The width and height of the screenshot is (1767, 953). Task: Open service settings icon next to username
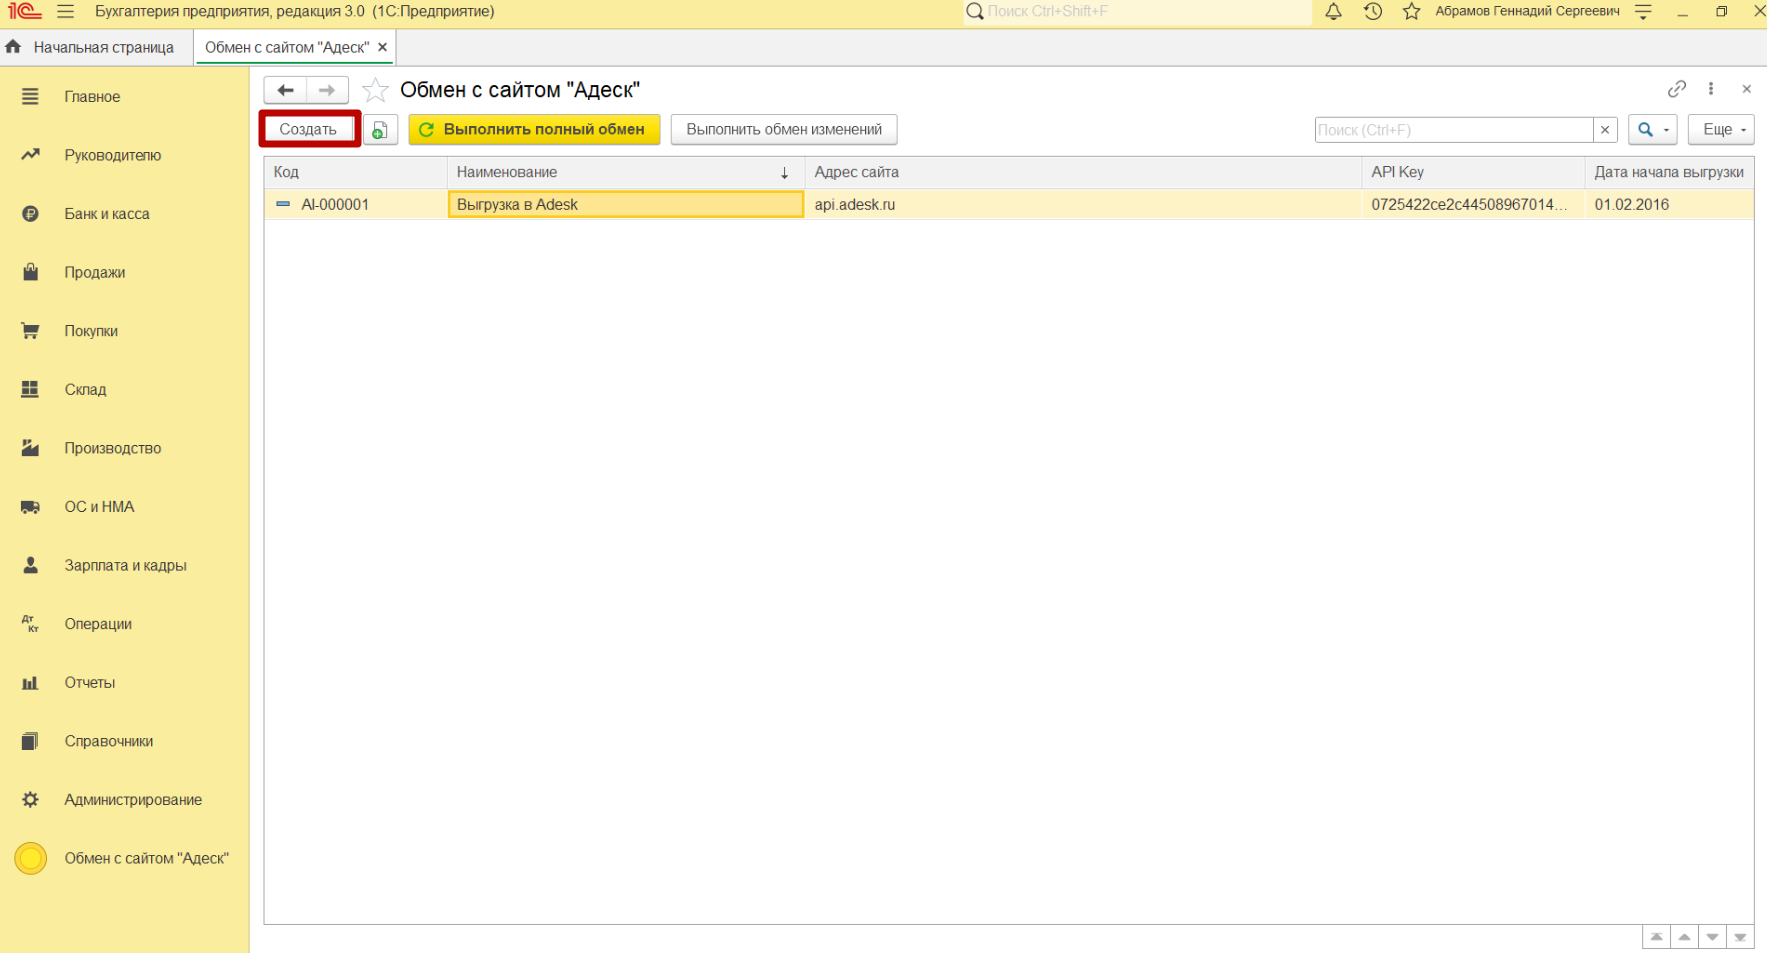(x=1643, y=12)
